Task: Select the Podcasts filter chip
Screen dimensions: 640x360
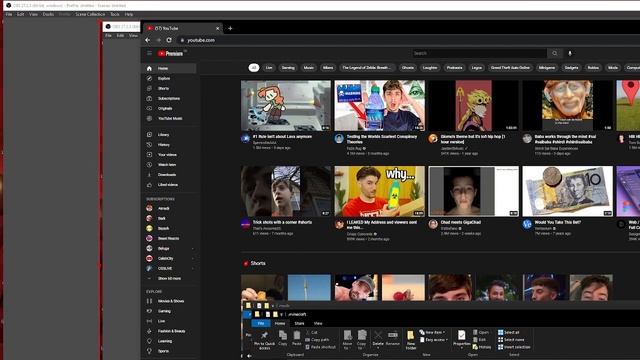Action: (x=454, y=68)
